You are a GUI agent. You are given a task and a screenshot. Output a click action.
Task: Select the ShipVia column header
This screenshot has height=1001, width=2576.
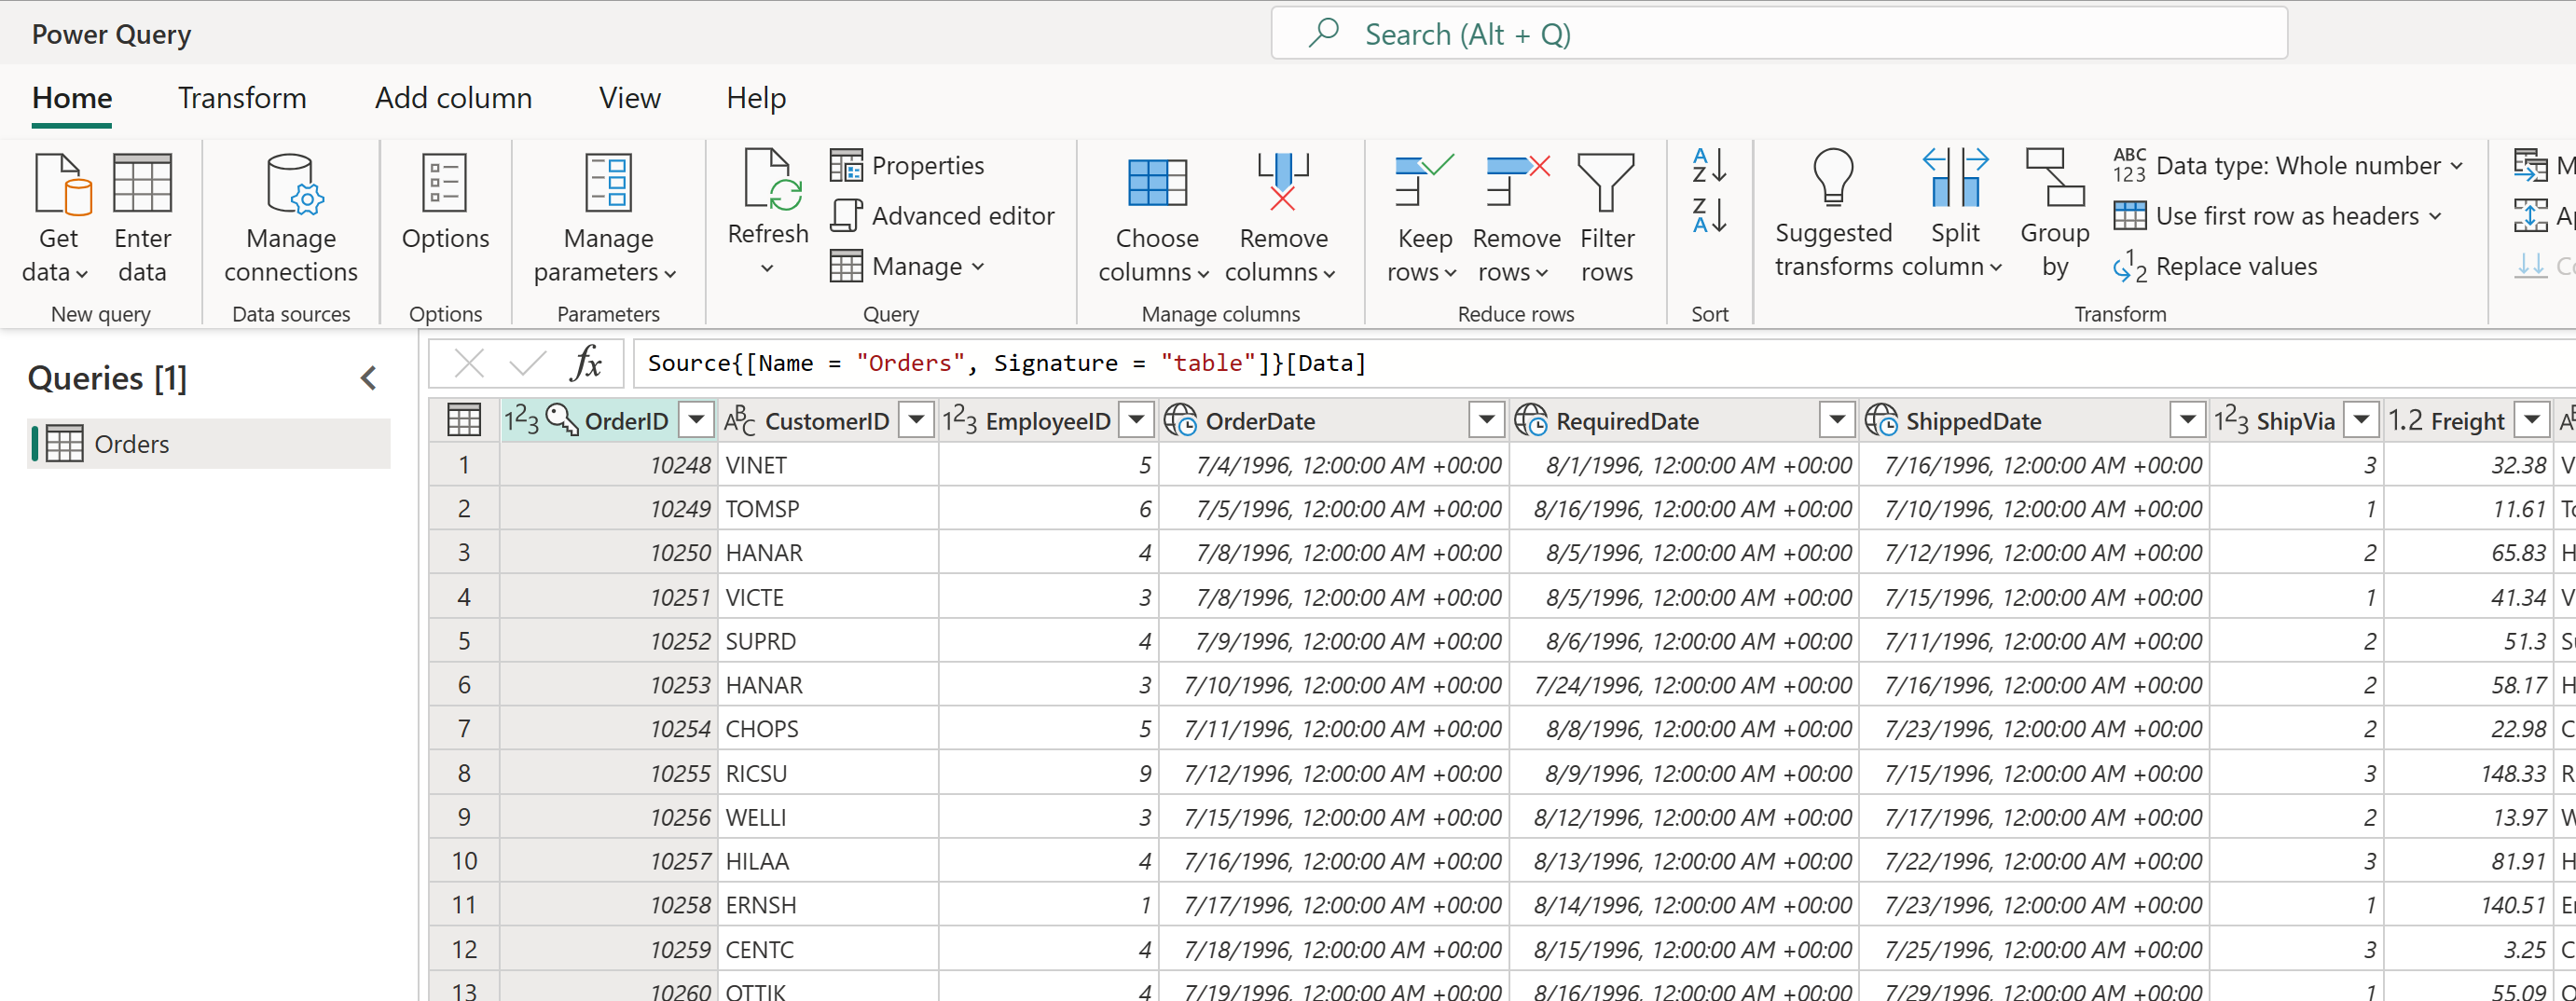tap(2296, 421)
